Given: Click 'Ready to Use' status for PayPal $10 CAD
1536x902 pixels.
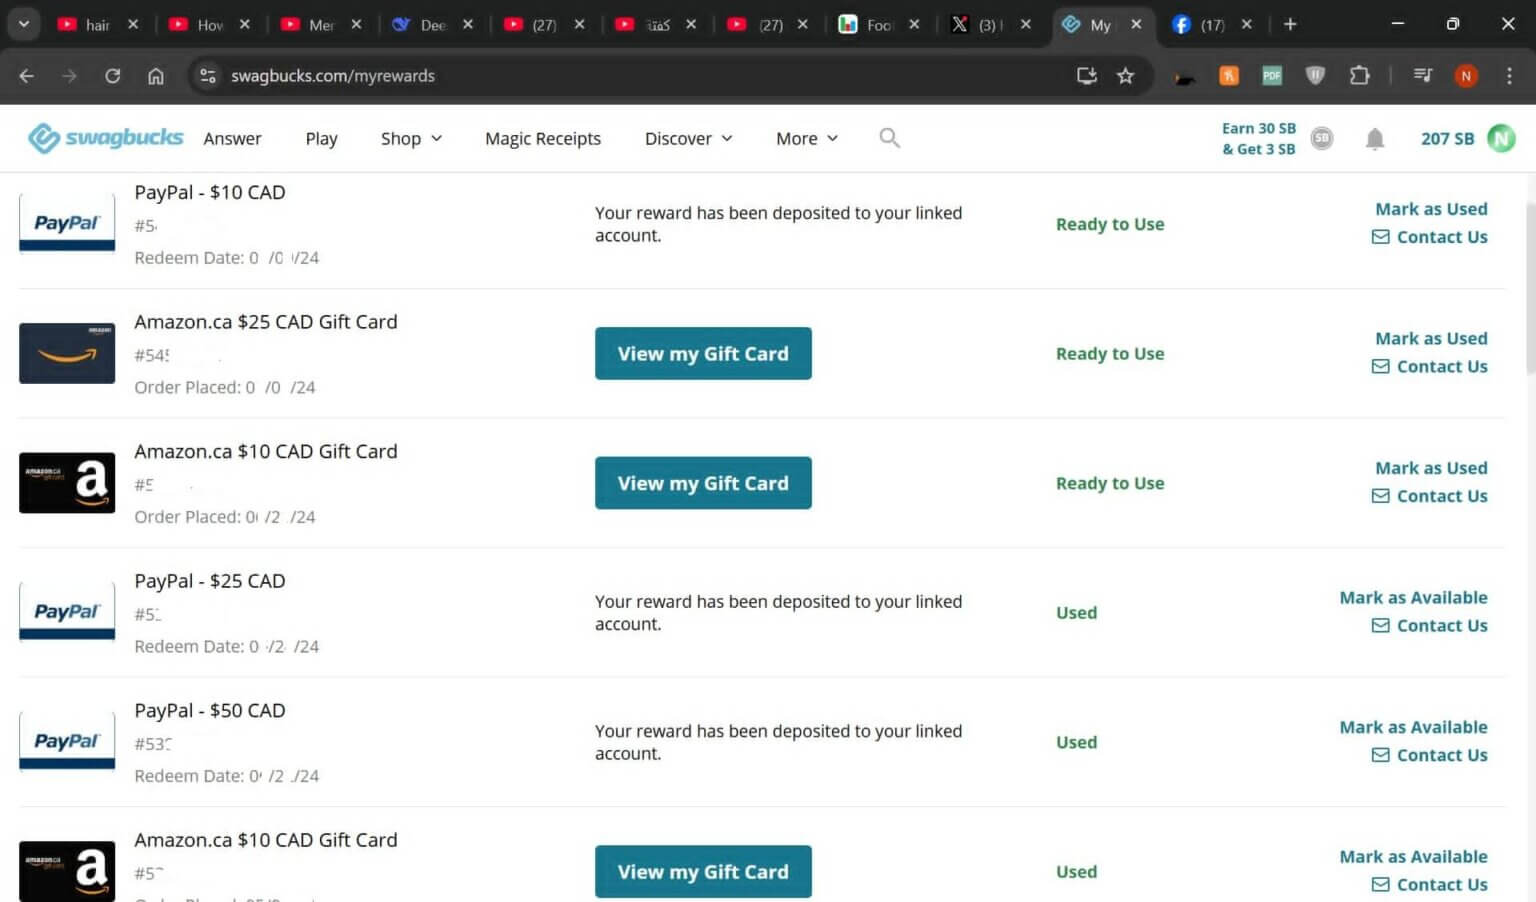Looking at the screenshot, I should coord(1110,224).
